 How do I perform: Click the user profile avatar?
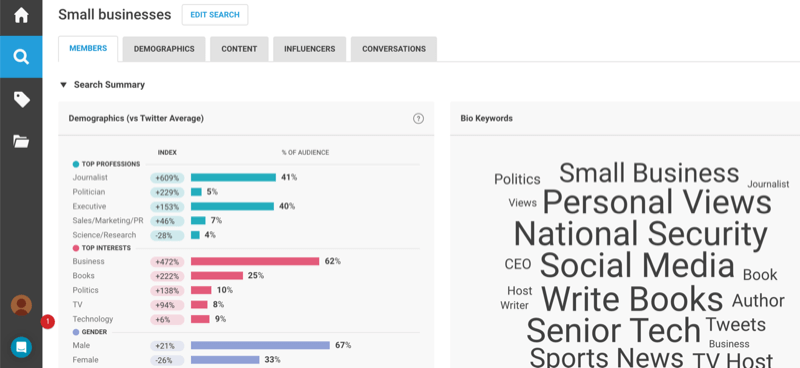click(21, 305)
